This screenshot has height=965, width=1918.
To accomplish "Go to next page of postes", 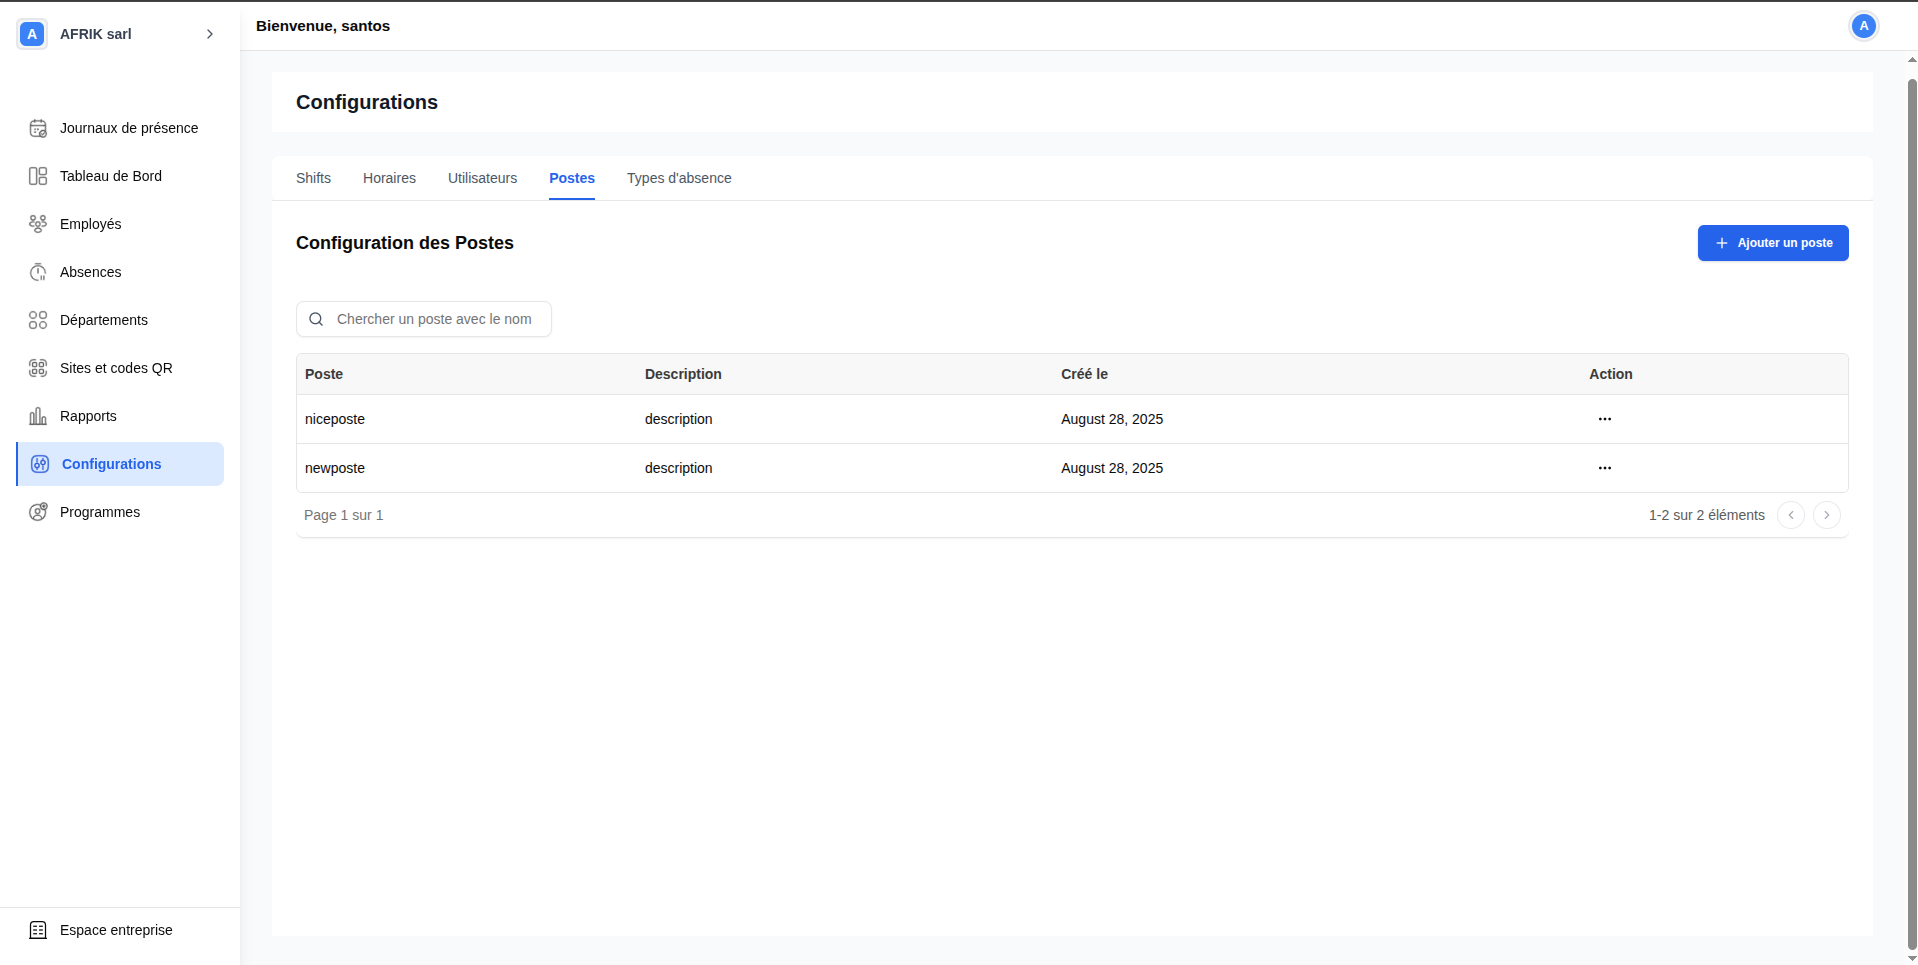I will coord(1826,515).
